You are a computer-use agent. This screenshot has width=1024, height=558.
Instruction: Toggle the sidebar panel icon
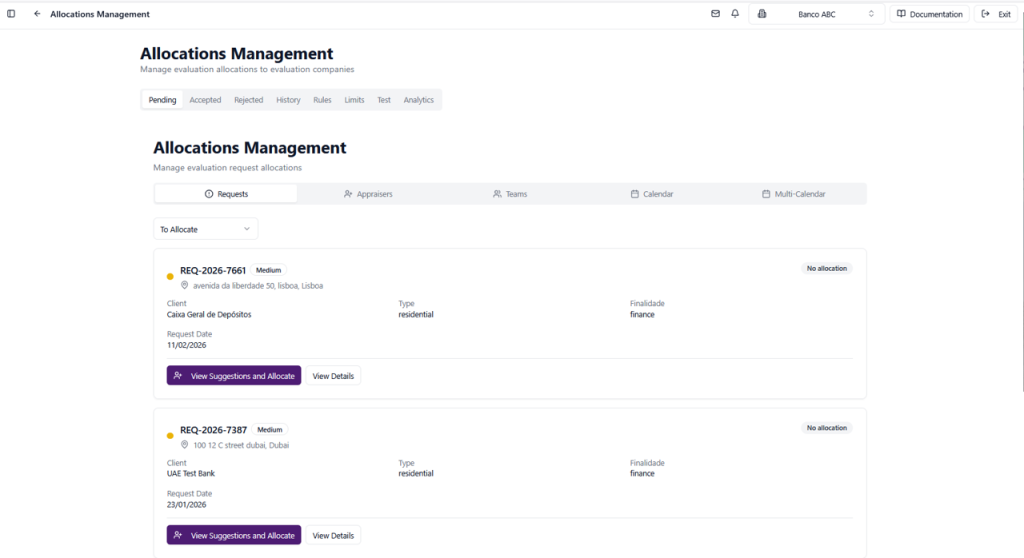(11, 14)
